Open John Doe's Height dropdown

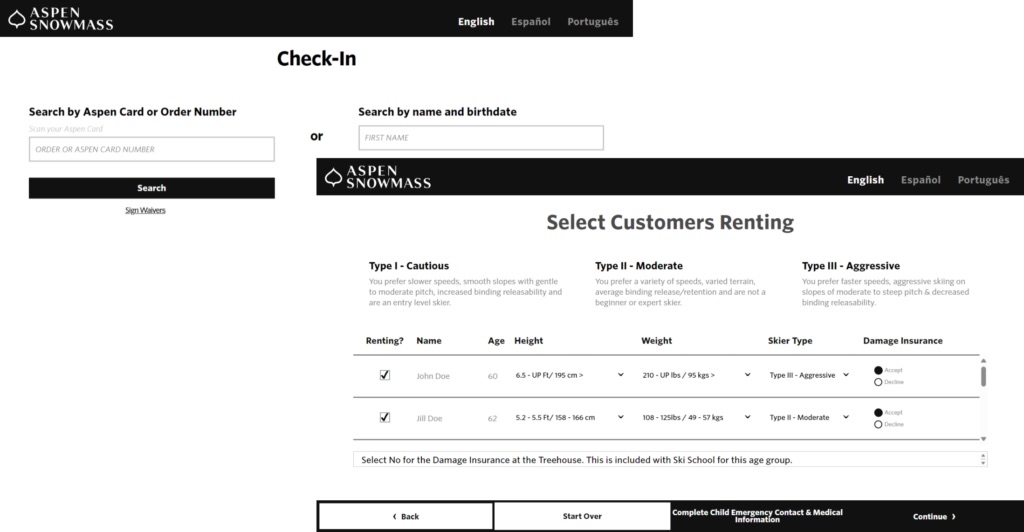pyautogui.click(x=569, y=375)
